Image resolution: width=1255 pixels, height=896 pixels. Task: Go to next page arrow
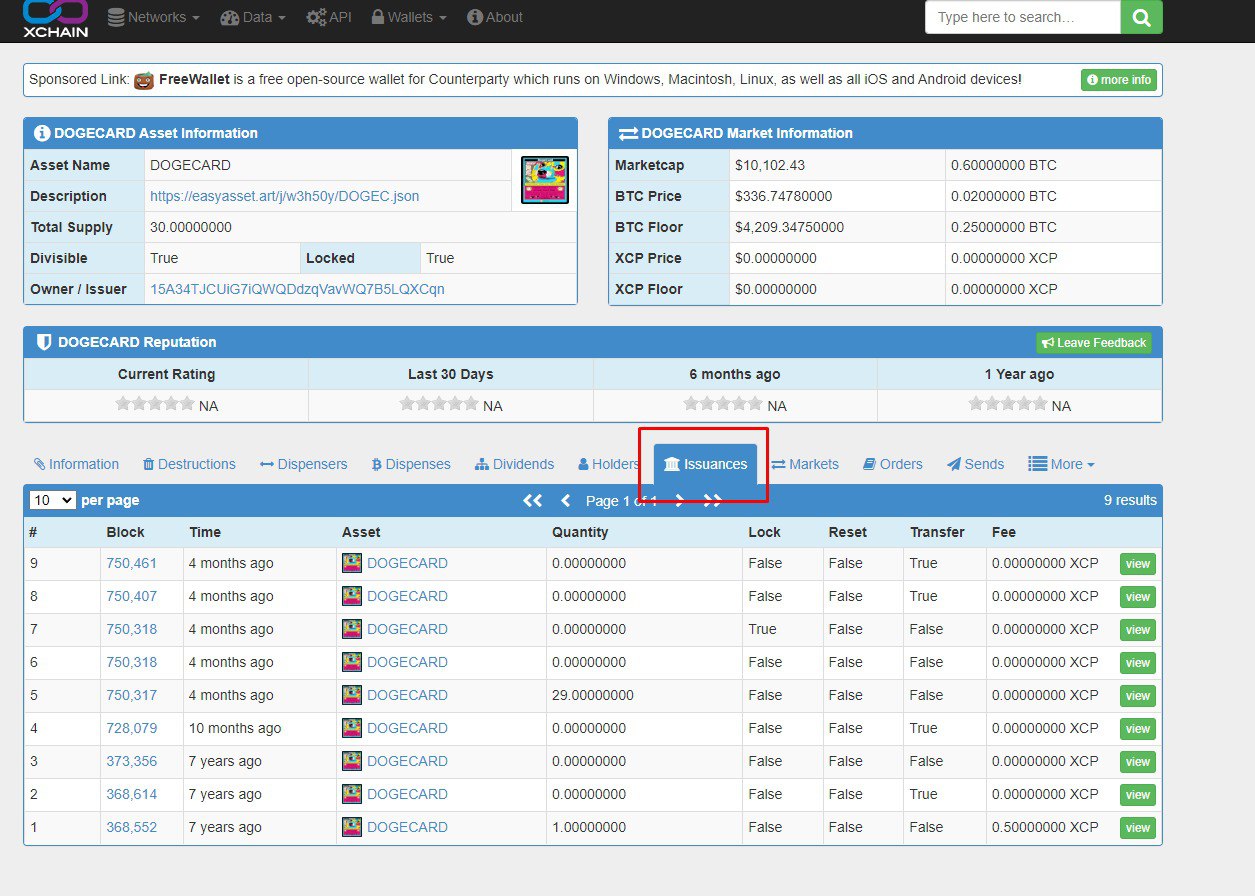click(680, 500)
